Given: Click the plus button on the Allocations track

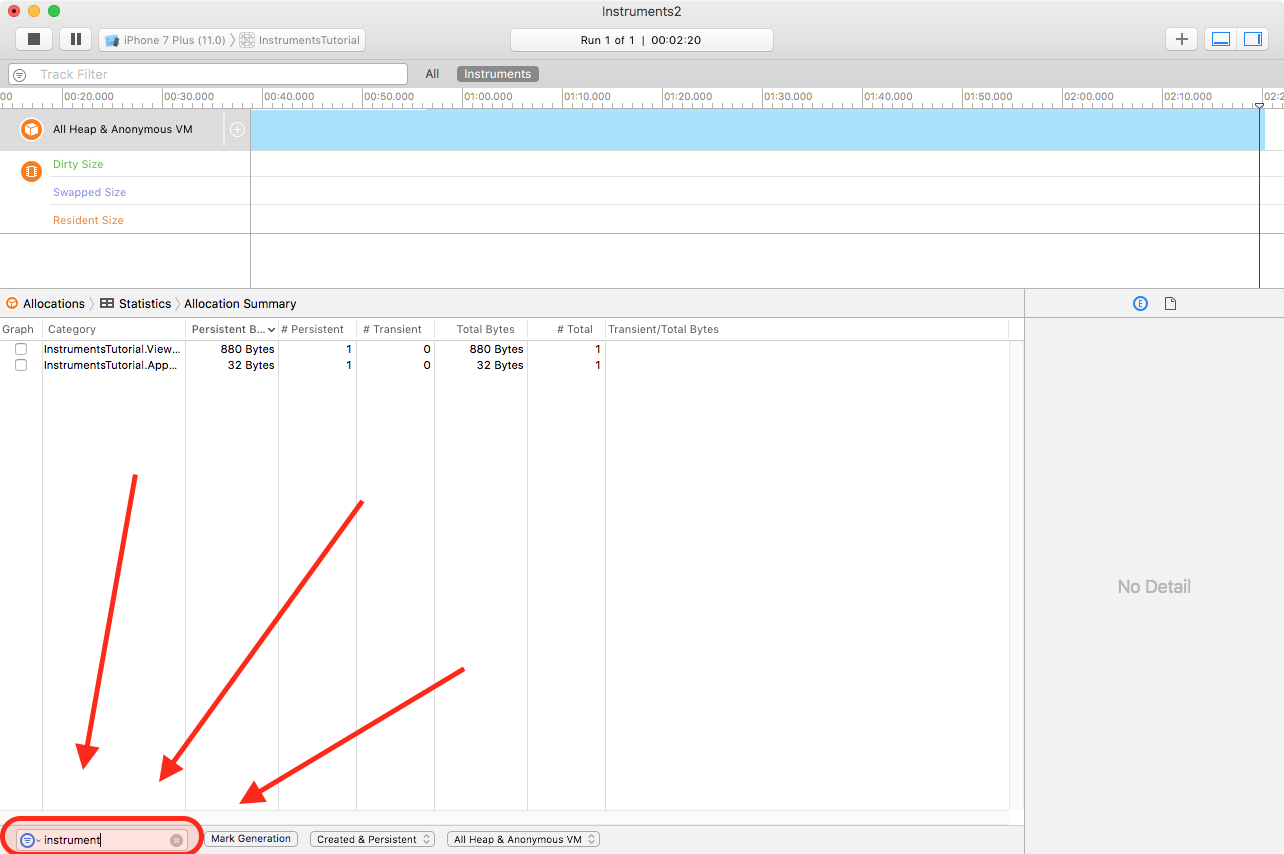Looking at the screenshot, I should click(x=237, y=130).
